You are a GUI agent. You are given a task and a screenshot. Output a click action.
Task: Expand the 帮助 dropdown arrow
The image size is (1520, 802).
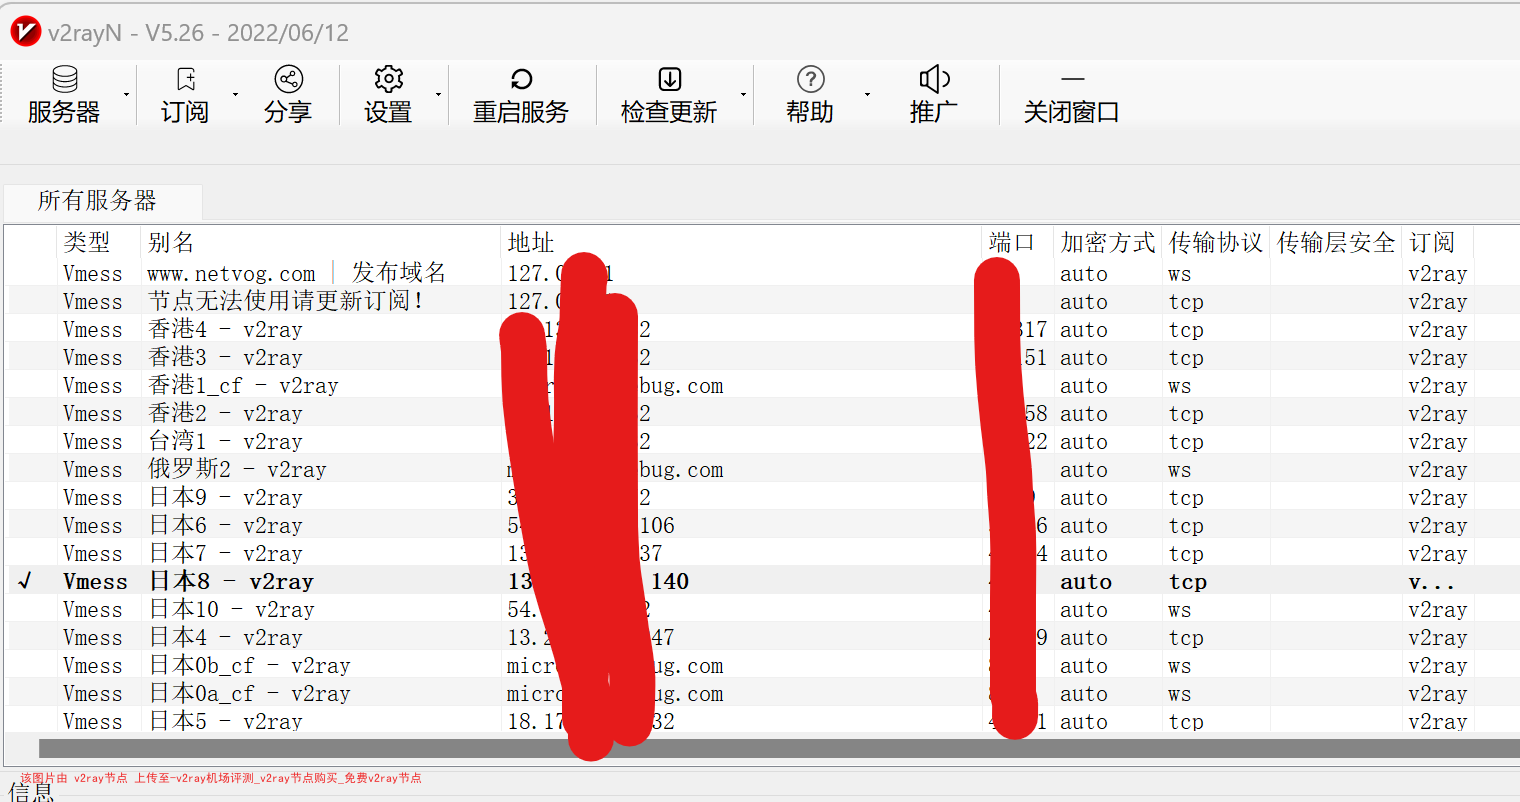point(867,95)
